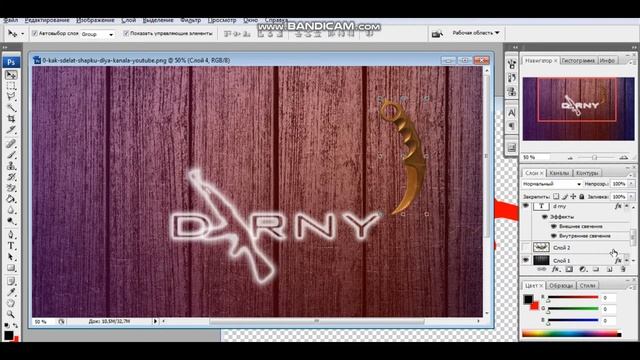Switch to the Образцы tab
Viewport: 640px width, 360px height.
click(x=560, y=285)
